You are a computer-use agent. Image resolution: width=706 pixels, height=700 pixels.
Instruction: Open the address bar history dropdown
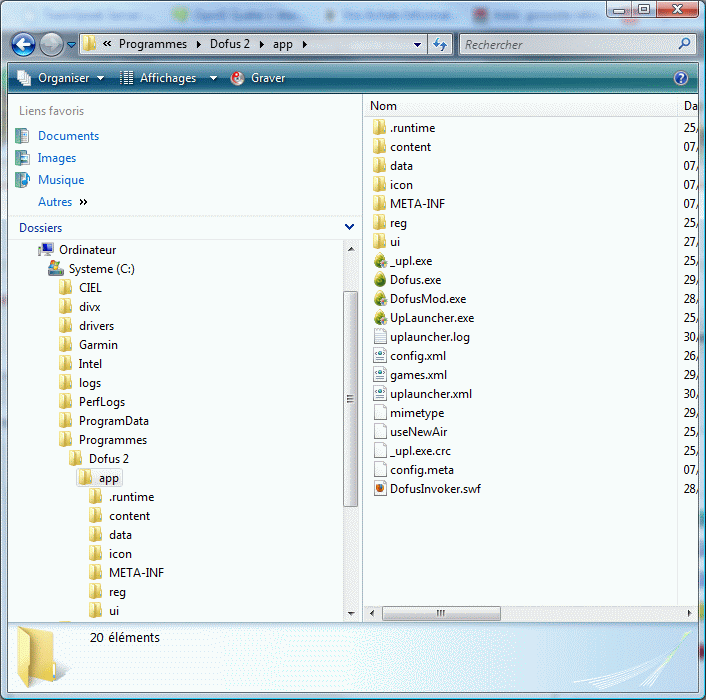pos(417,45)
